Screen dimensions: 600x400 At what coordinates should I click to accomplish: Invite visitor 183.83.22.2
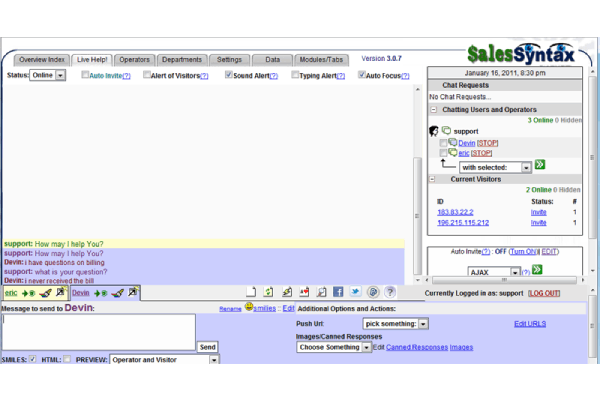click(538, 212)
